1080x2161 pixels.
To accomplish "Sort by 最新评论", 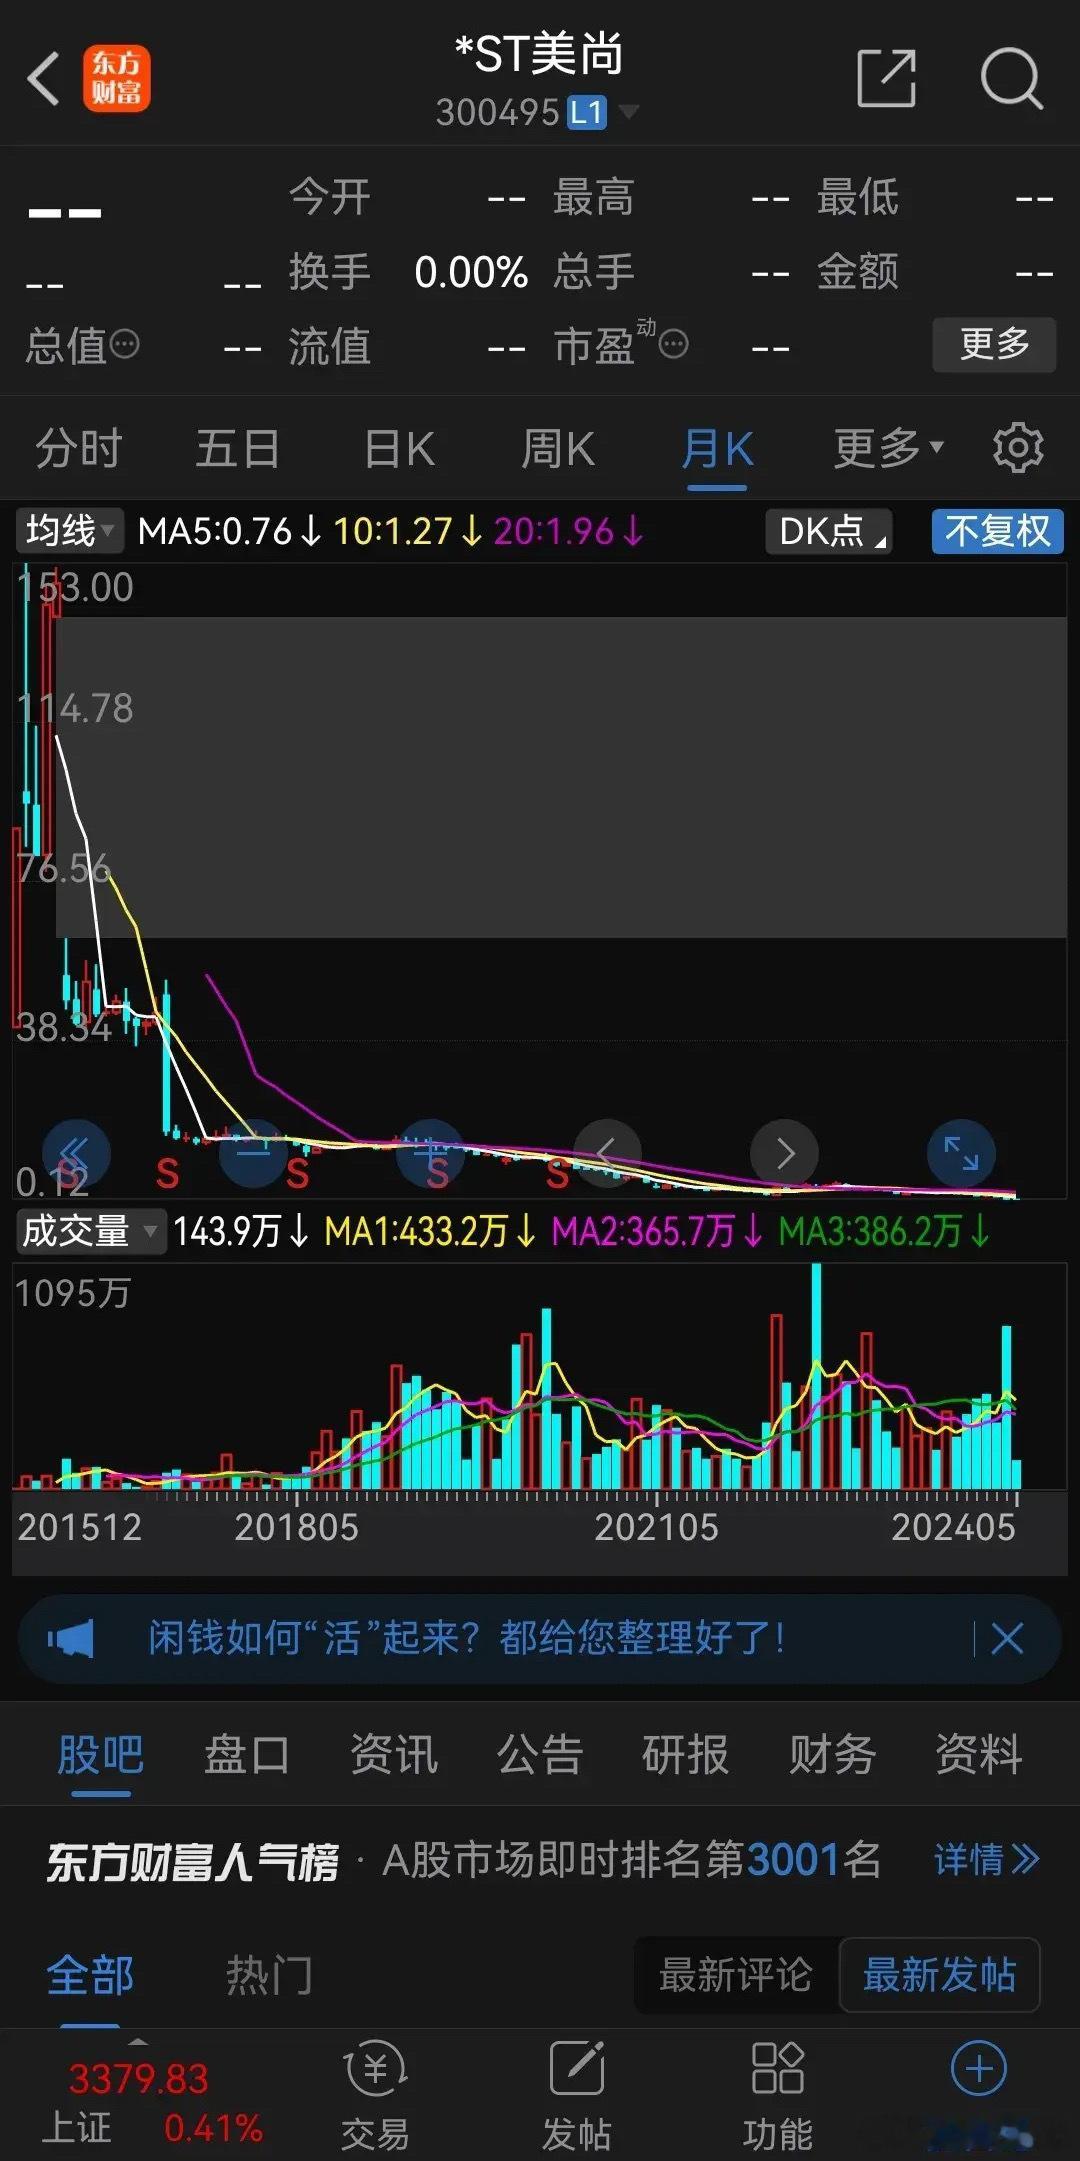I will (736, 1975).
